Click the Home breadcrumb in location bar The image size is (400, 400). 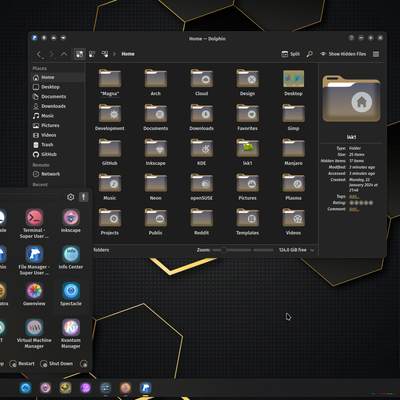(128, 54)
